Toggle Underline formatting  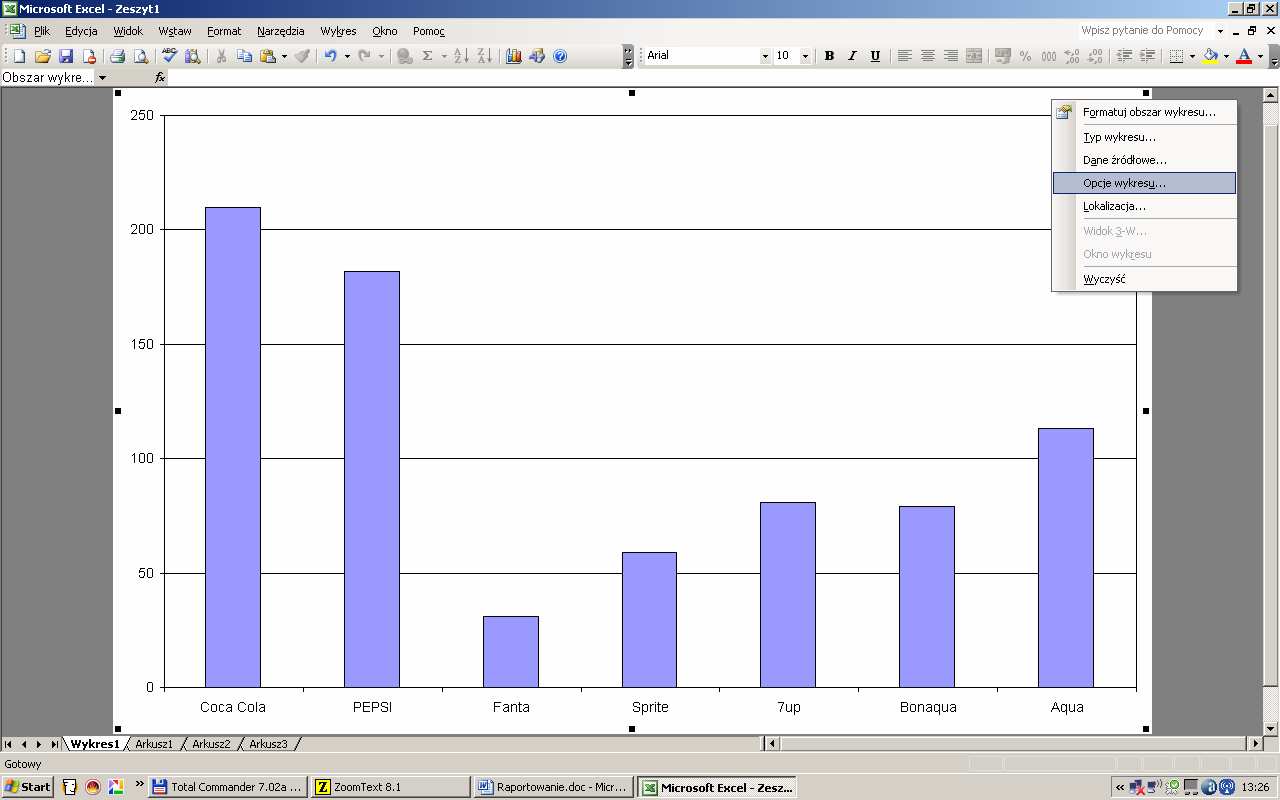(x=876, y=56)
